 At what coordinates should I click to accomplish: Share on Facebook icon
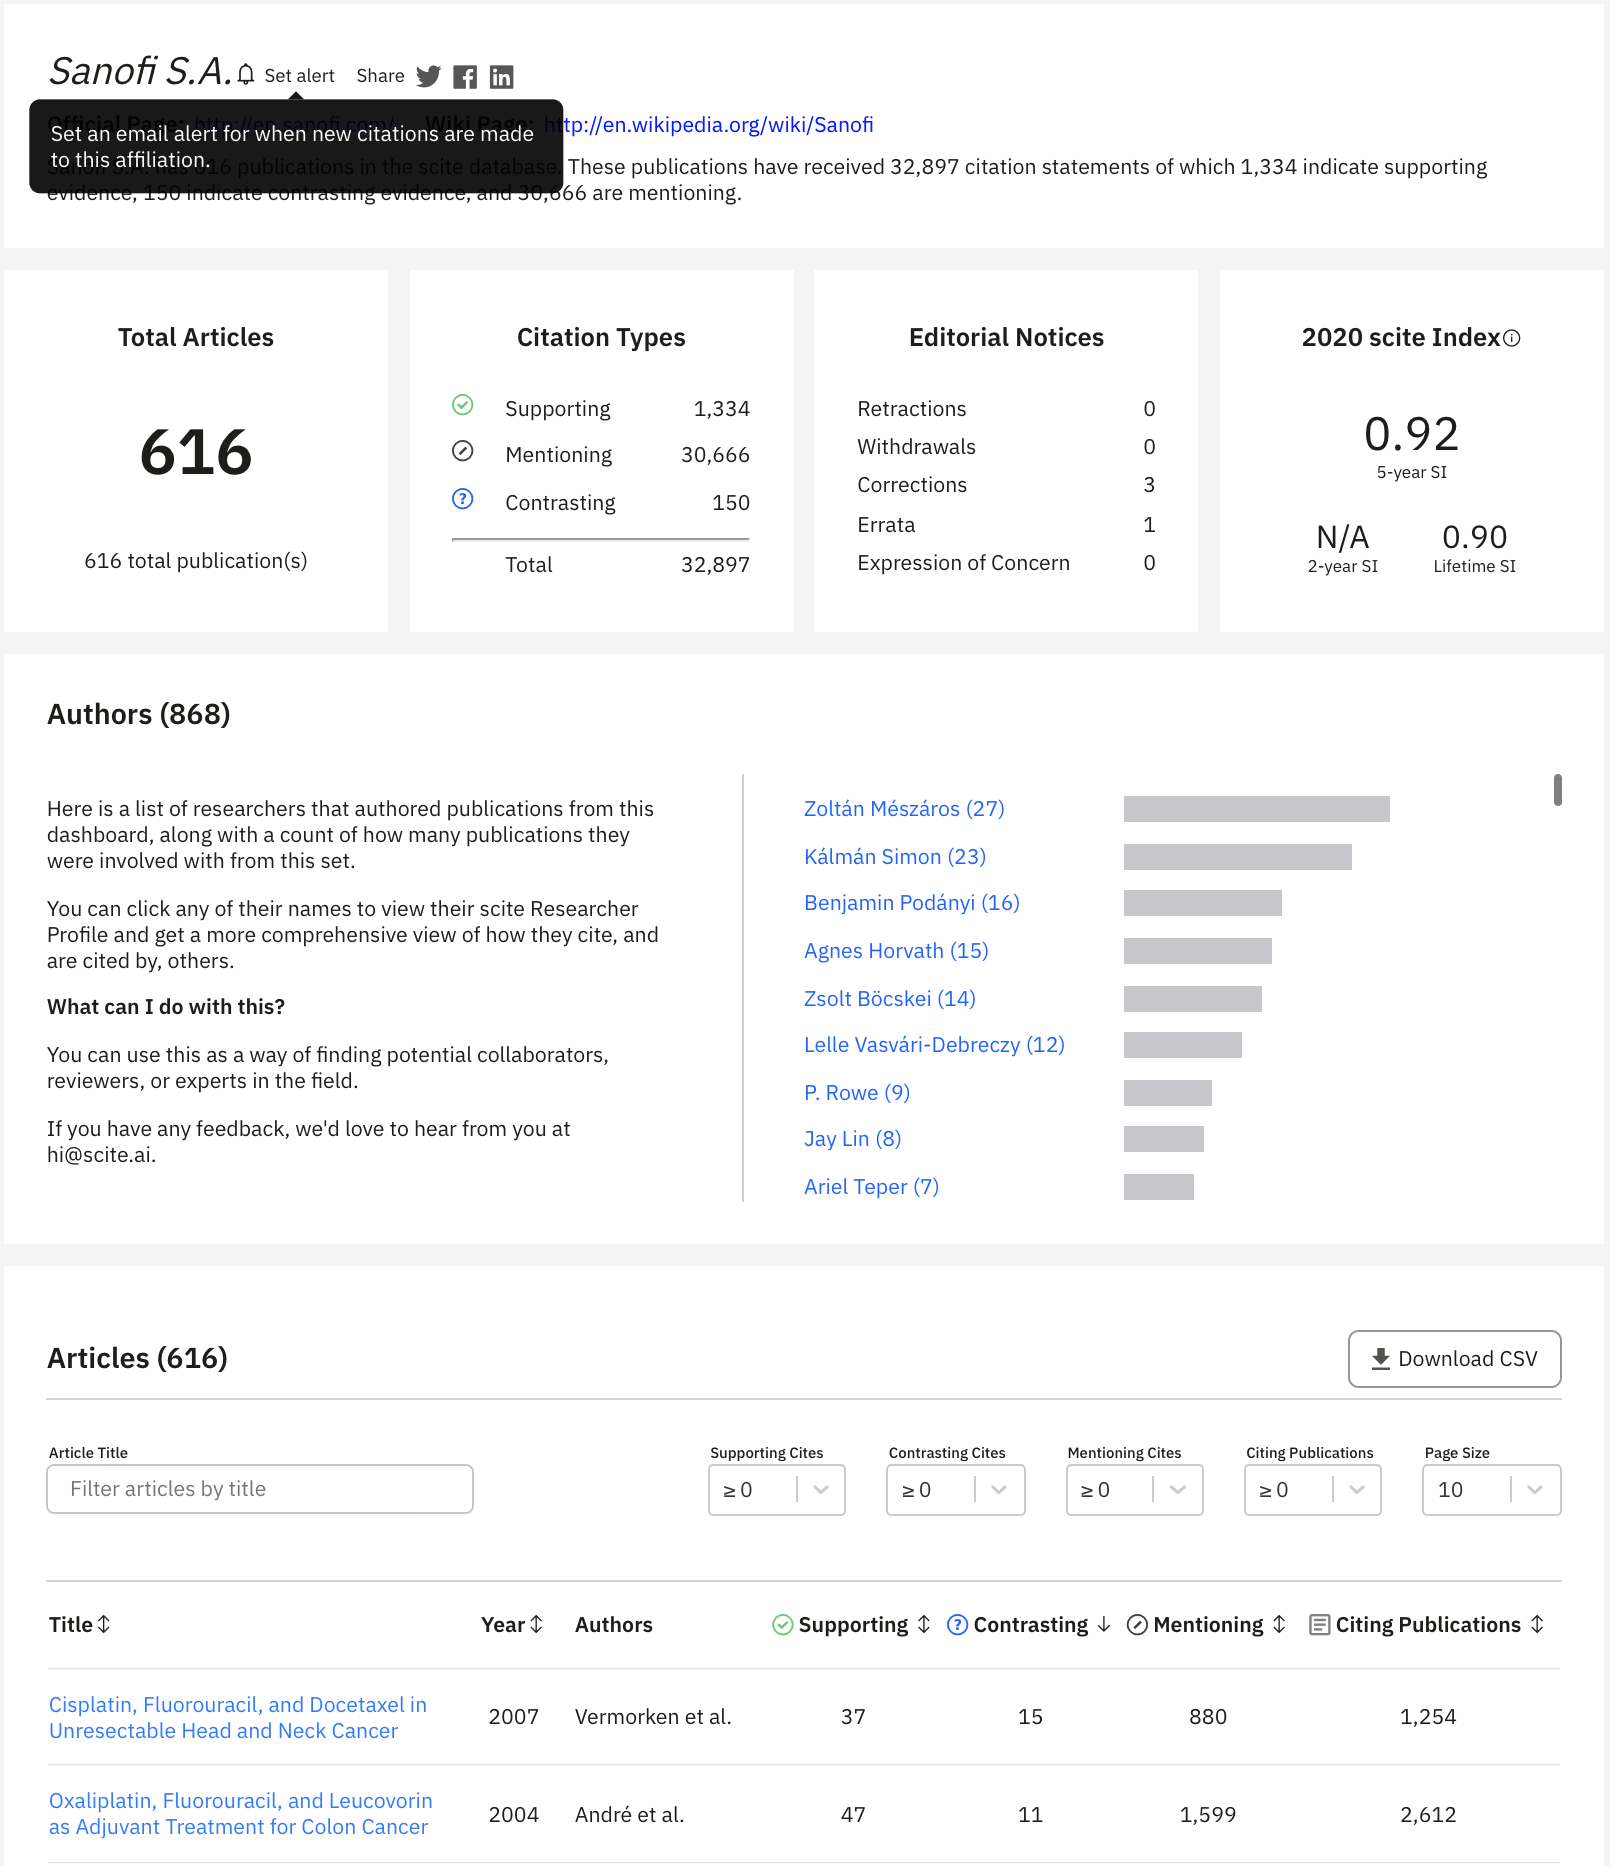click(465, 76)
